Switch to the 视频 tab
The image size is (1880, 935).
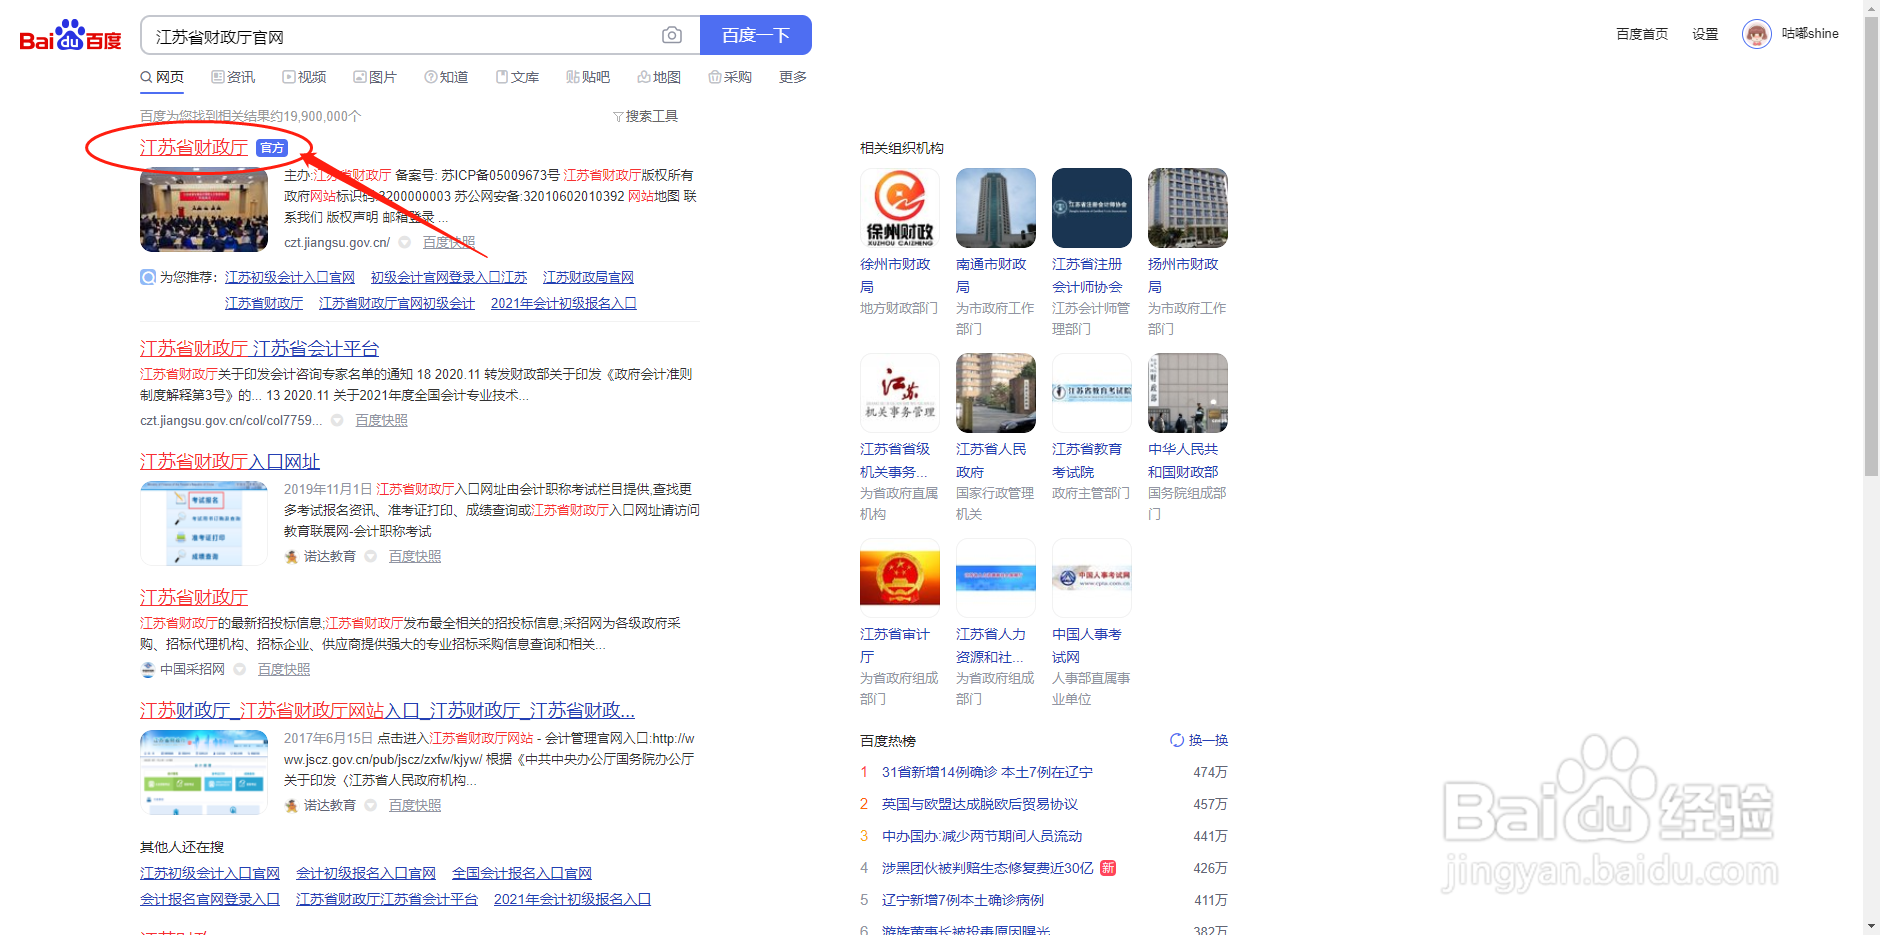[x=304, y=77]
